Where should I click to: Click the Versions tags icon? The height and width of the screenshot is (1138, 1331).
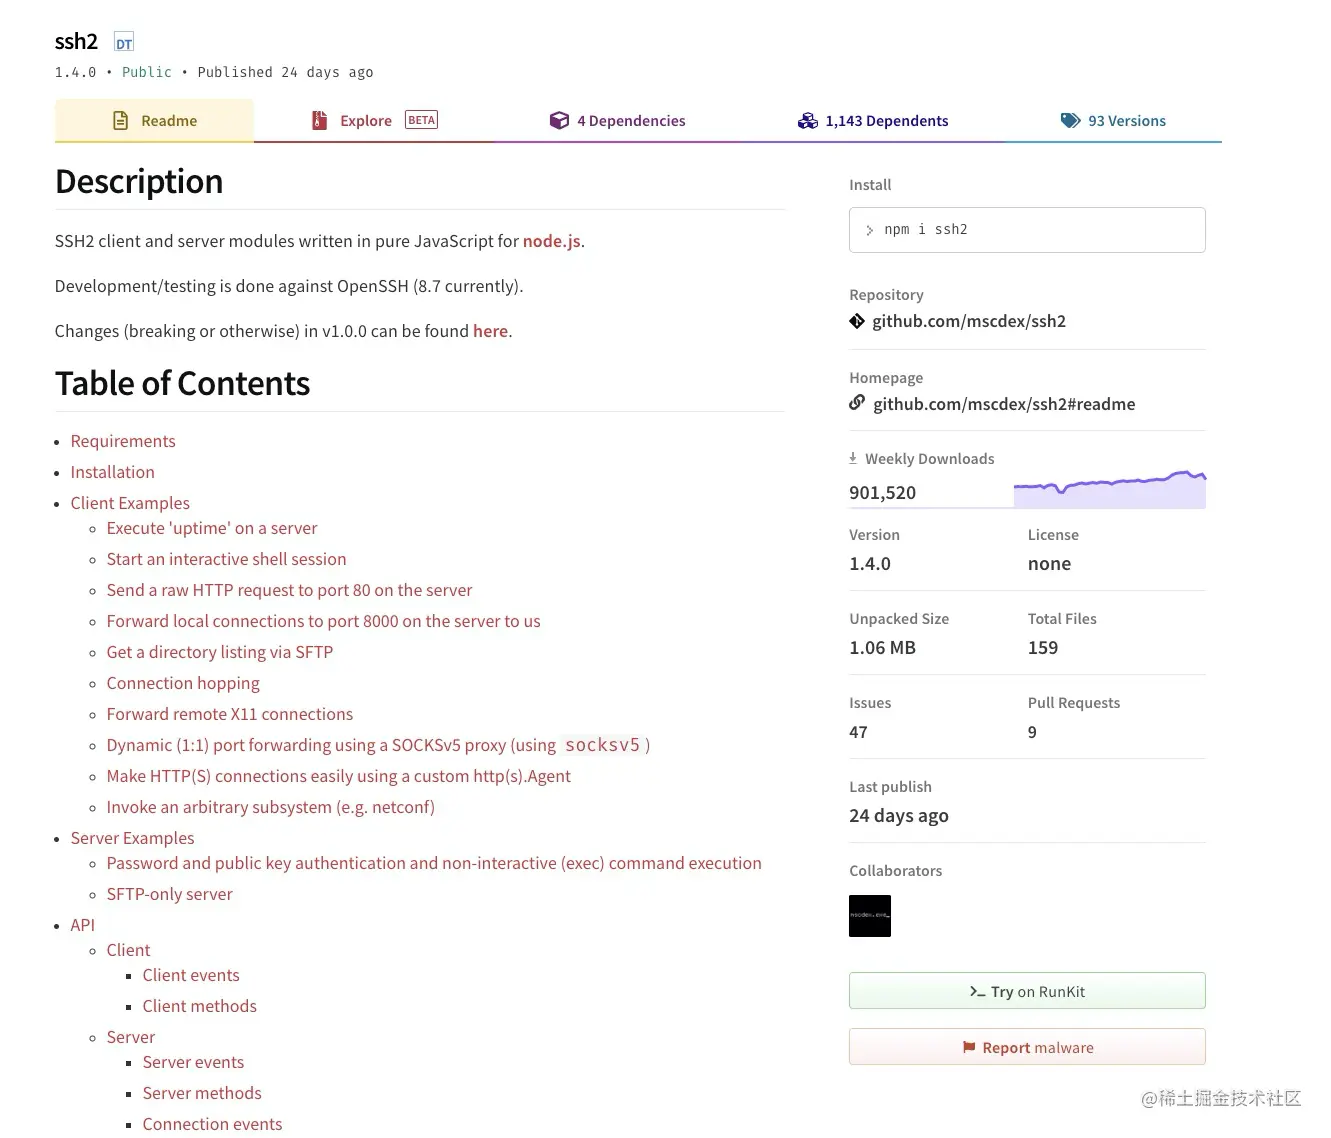[1070, 121]
